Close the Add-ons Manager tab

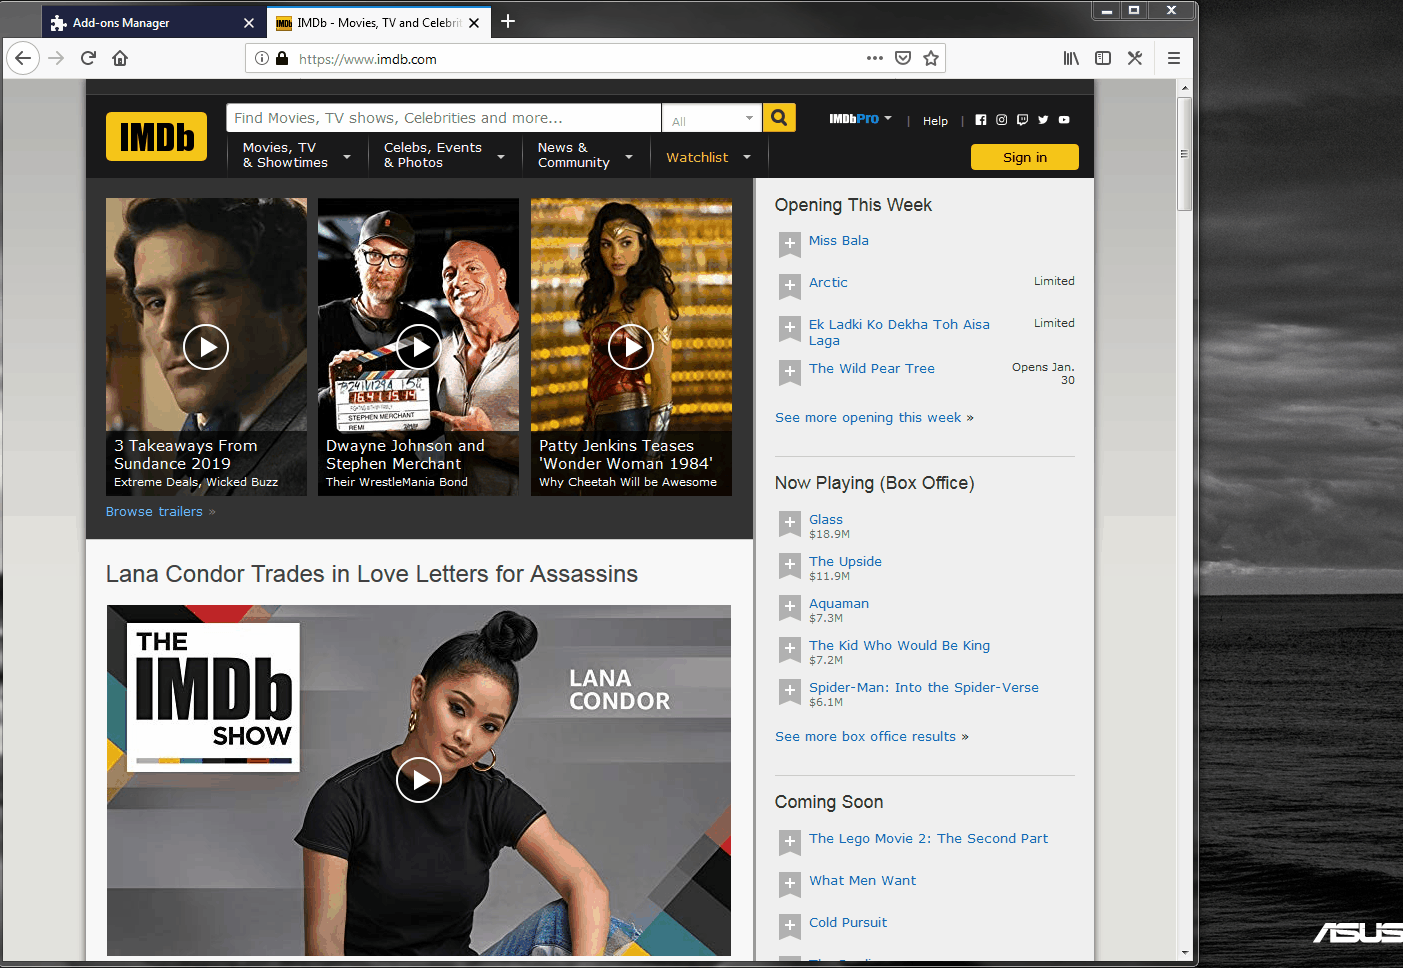(x=249, y=22)
